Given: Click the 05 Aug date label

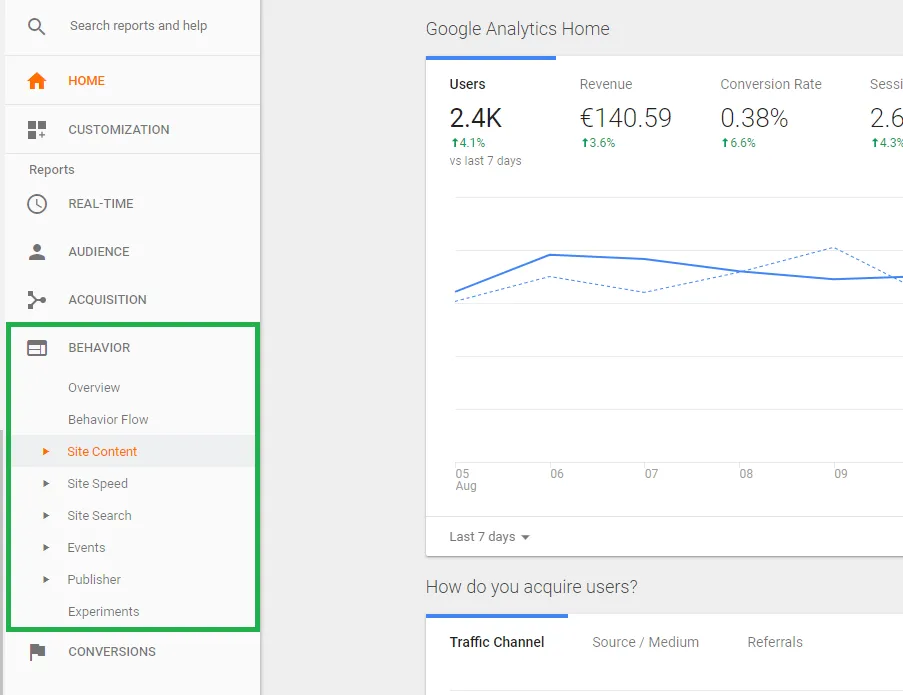Looking at the screenshot, I should coord(466,480).
